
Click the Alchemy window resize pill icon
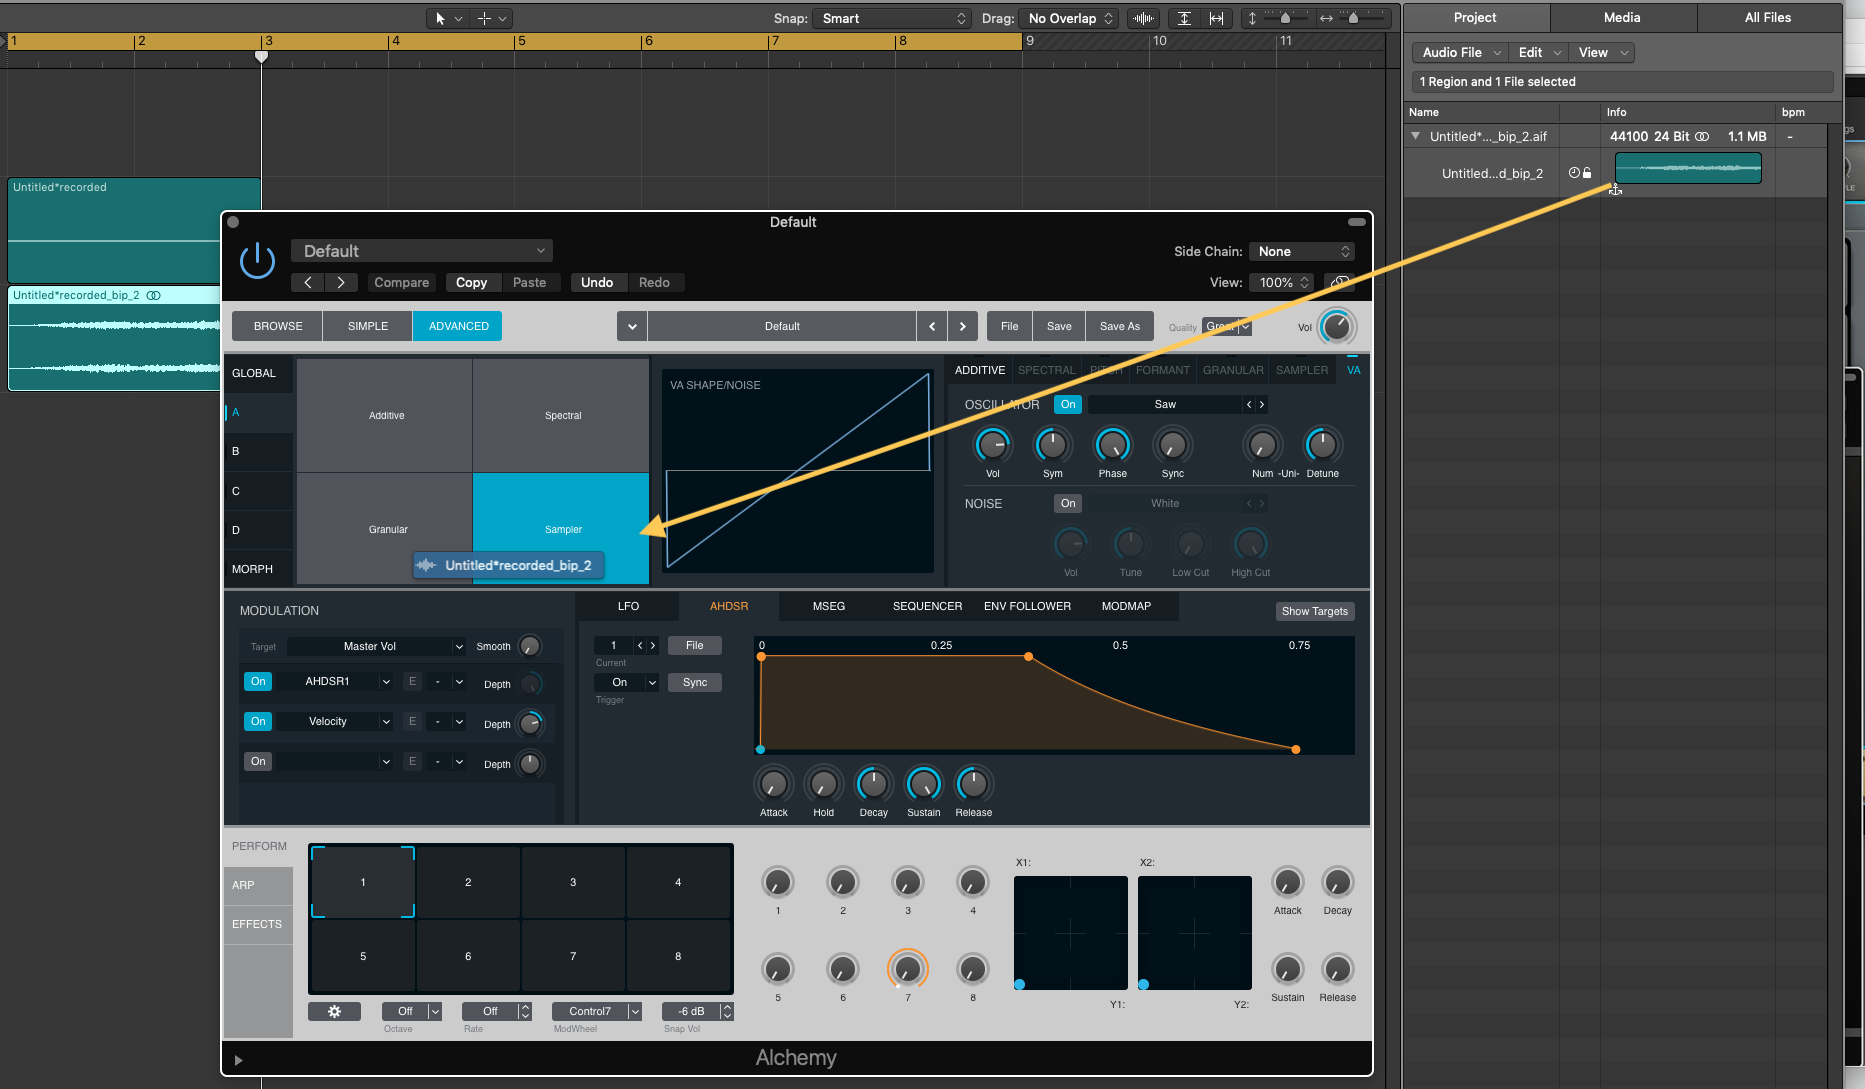tap(1357, 222)
